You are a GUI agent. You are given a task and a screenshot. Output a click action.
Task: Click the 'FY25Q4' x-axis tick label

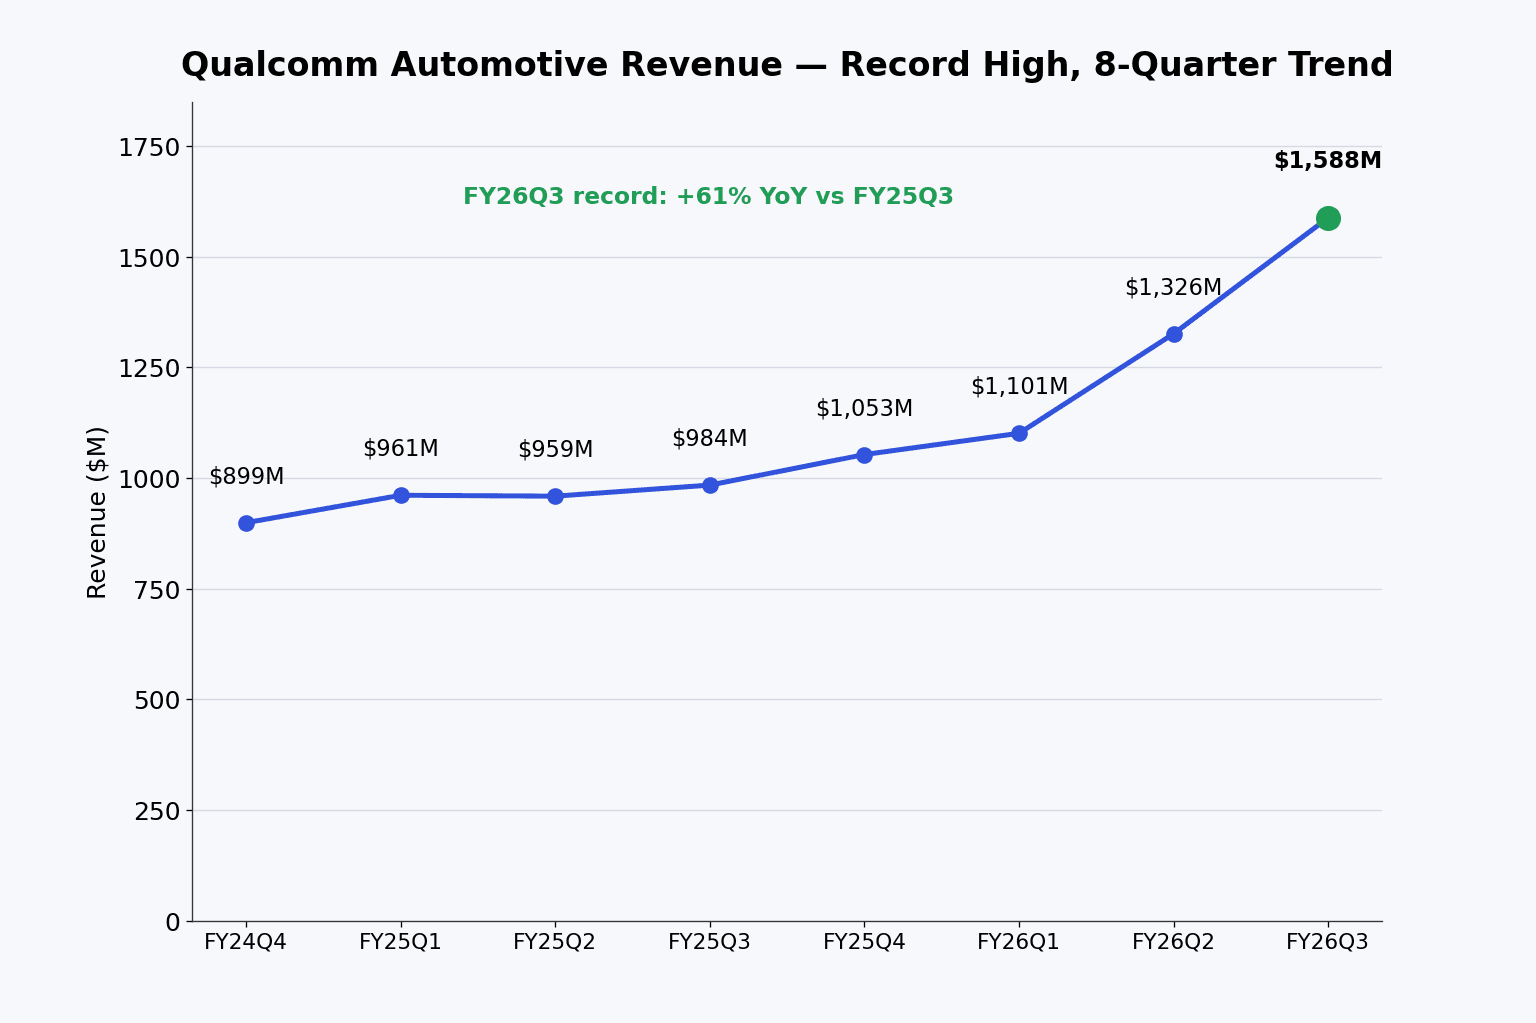coord(864,942)
